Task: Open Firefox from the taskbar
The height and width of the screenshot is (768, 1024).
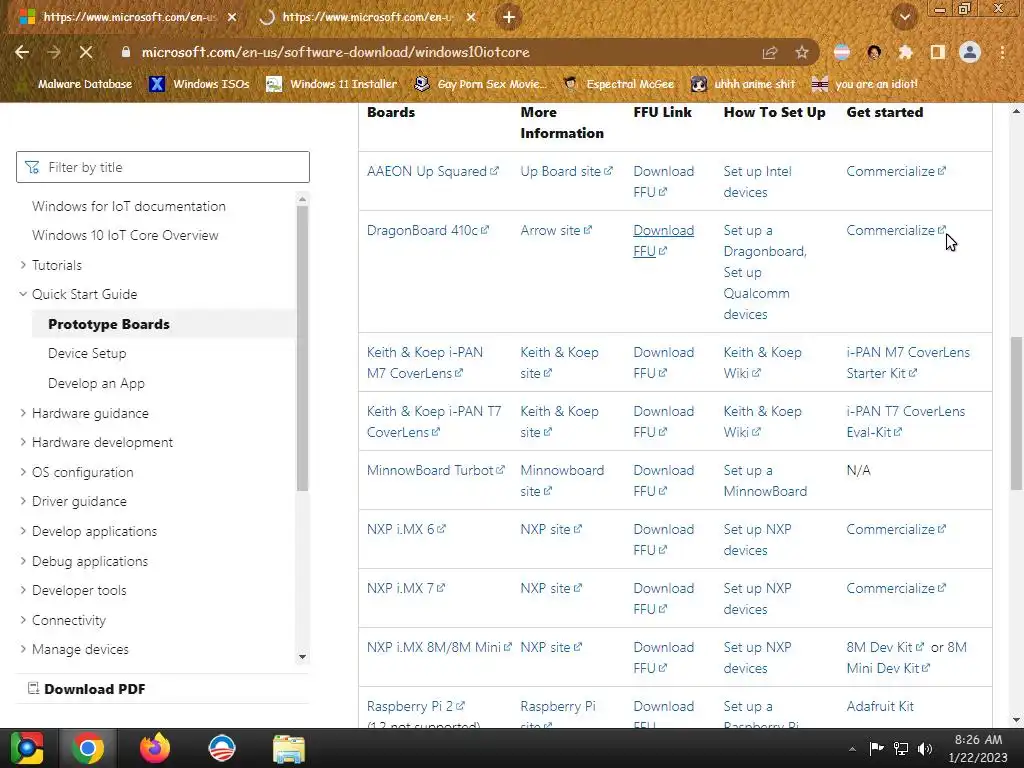Action: point(155,748)
